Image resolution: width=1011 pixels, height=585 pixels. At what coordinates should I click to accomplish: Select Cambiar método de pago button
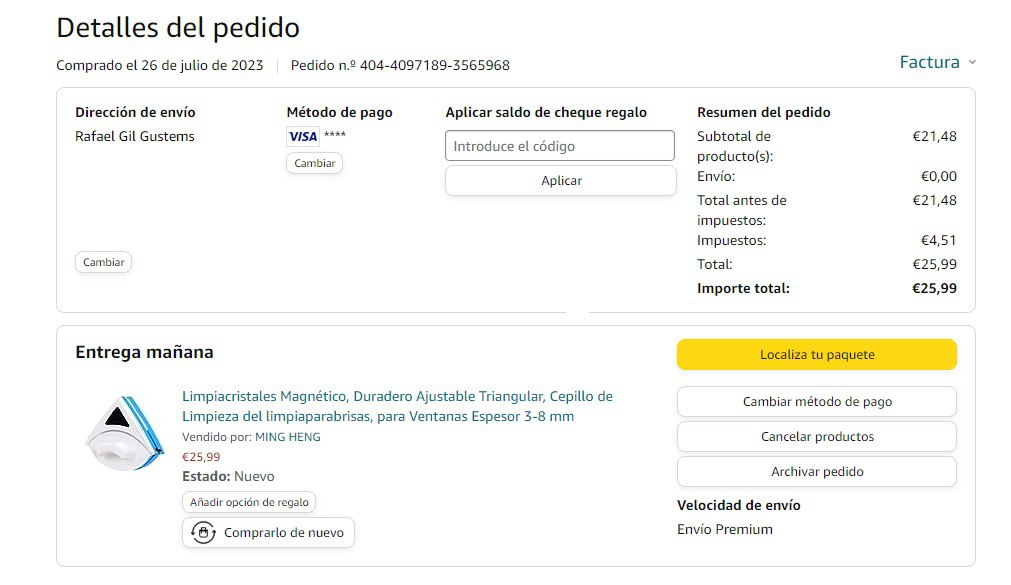coord(817,402)
